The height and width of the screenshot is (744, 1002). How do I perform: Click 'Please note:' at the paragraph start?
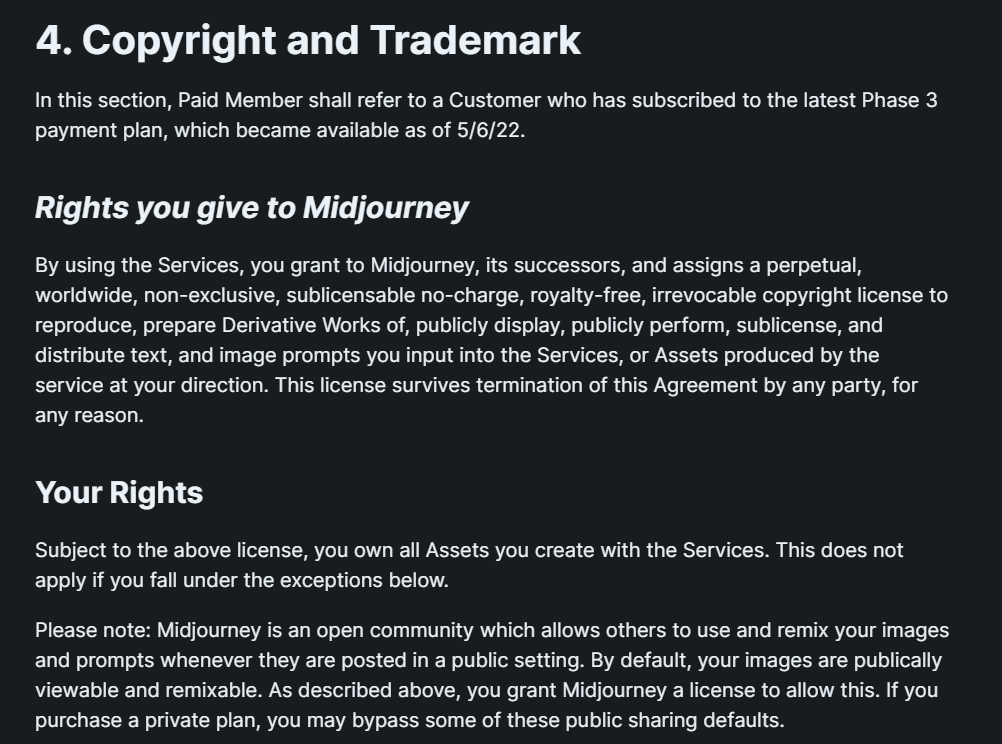point(93,631)
